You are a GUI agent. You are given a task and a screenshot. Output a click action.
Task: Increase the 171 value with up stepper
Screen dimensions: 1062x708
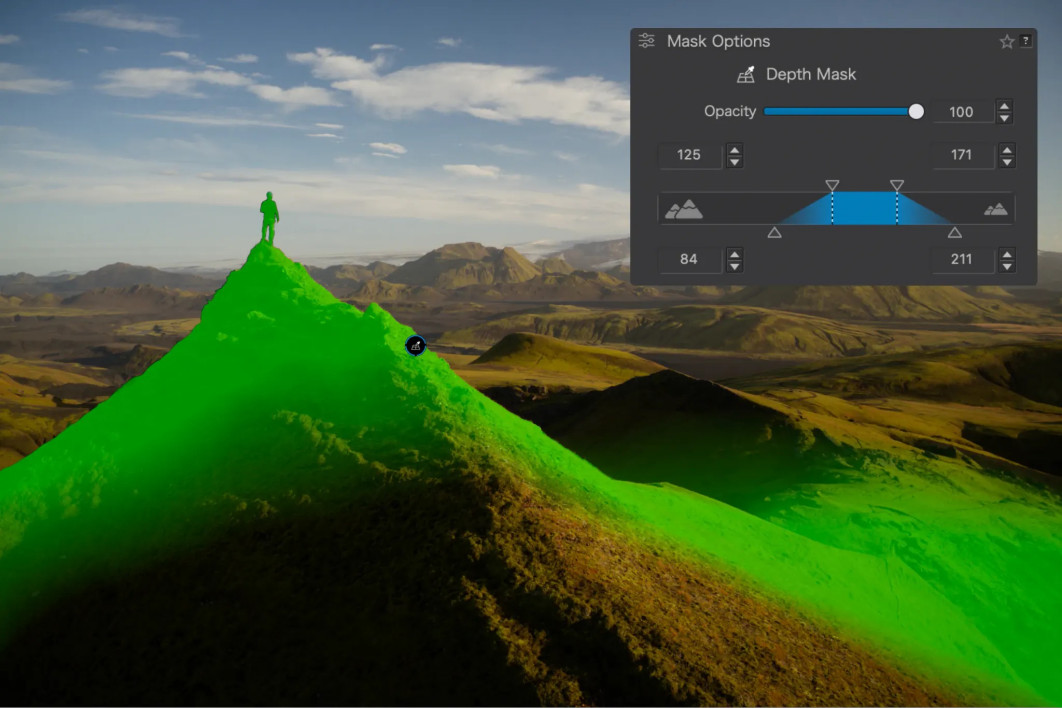1006,149
